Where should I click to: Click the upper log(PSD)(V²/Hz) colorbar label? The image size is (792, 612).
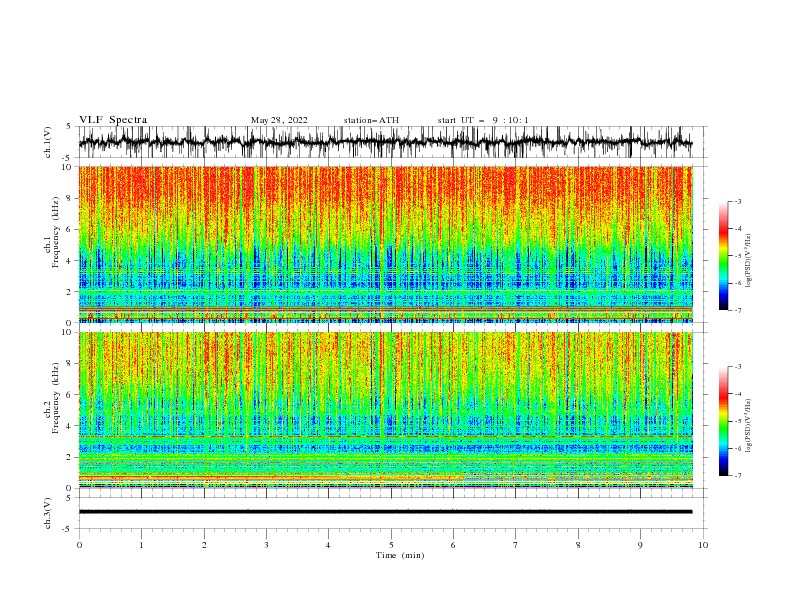coord(748,261)
